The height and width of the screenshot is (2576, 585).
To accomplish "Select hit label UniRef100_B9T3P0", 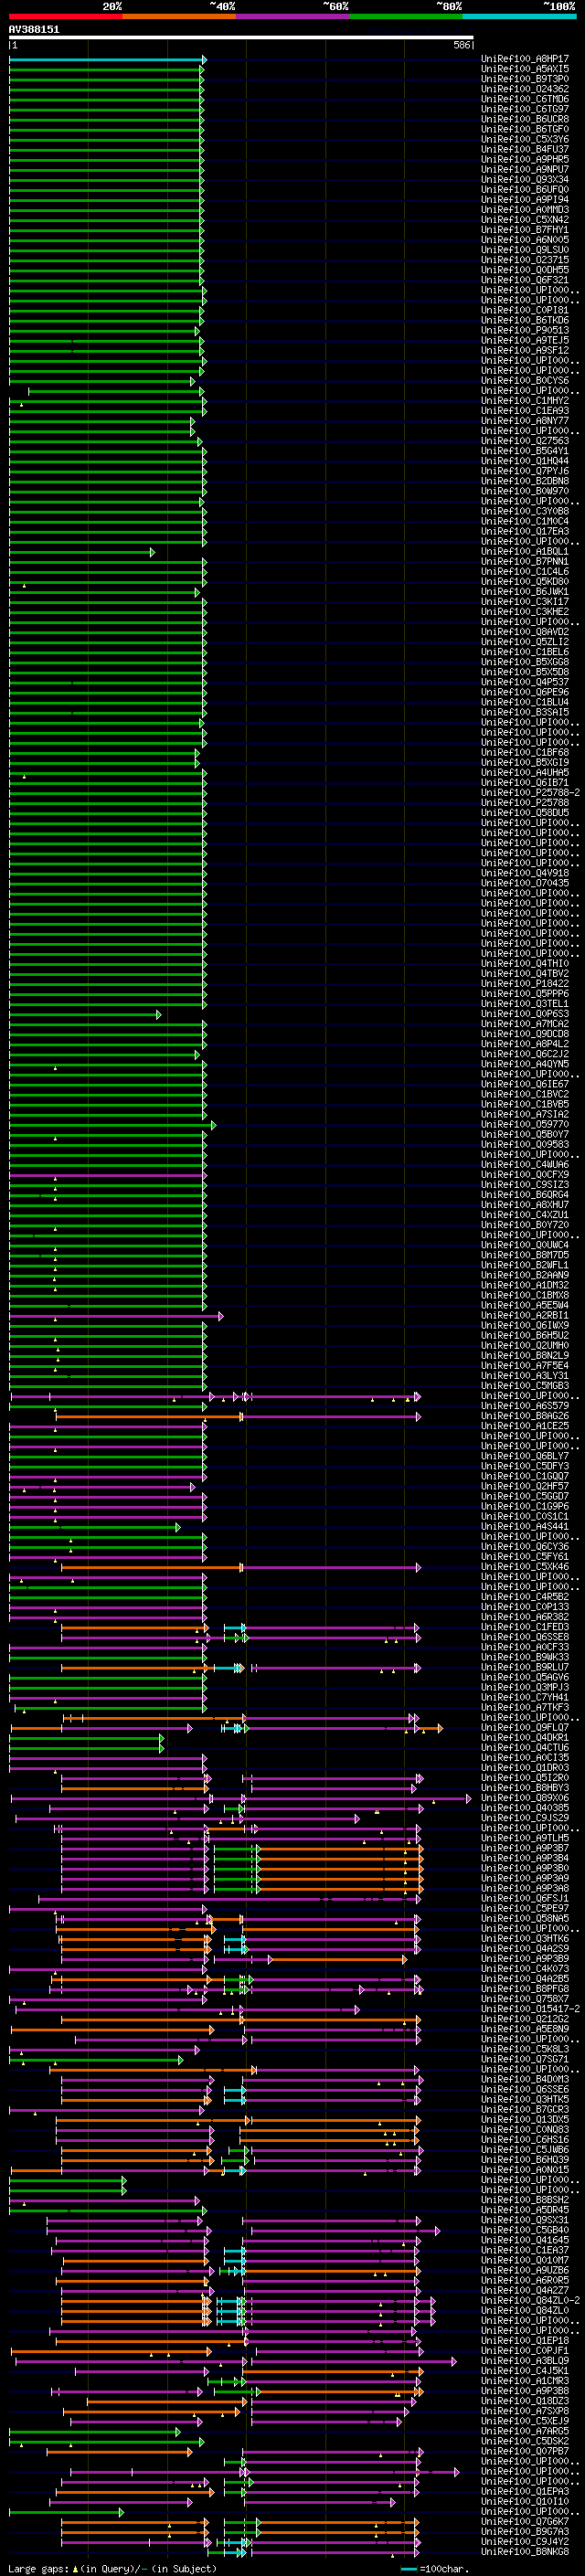I will pyautogui.click(x=524, y=79).
